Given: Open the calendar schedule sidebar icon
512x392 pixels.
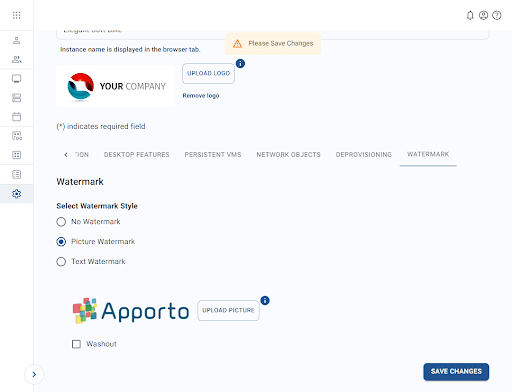Looking at the screenshot, I should coord(16,117).
